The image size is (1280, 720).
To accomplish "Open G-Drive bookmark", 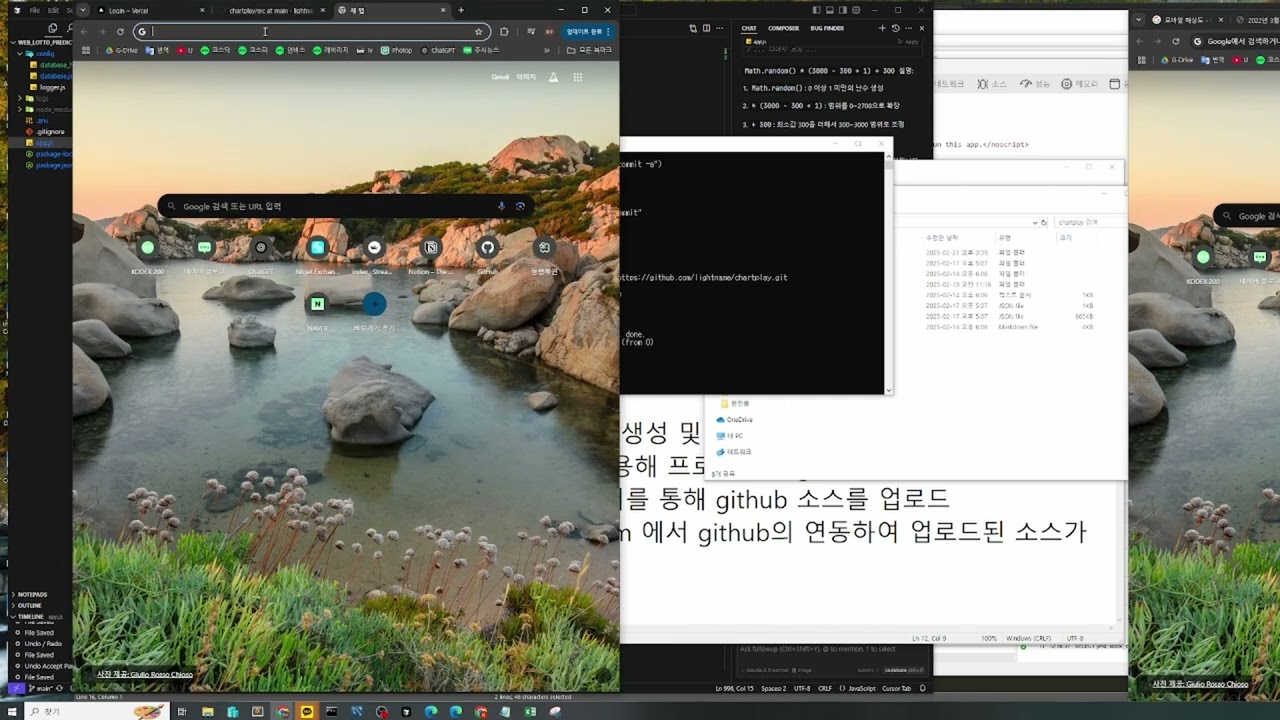I will [122, 49].
